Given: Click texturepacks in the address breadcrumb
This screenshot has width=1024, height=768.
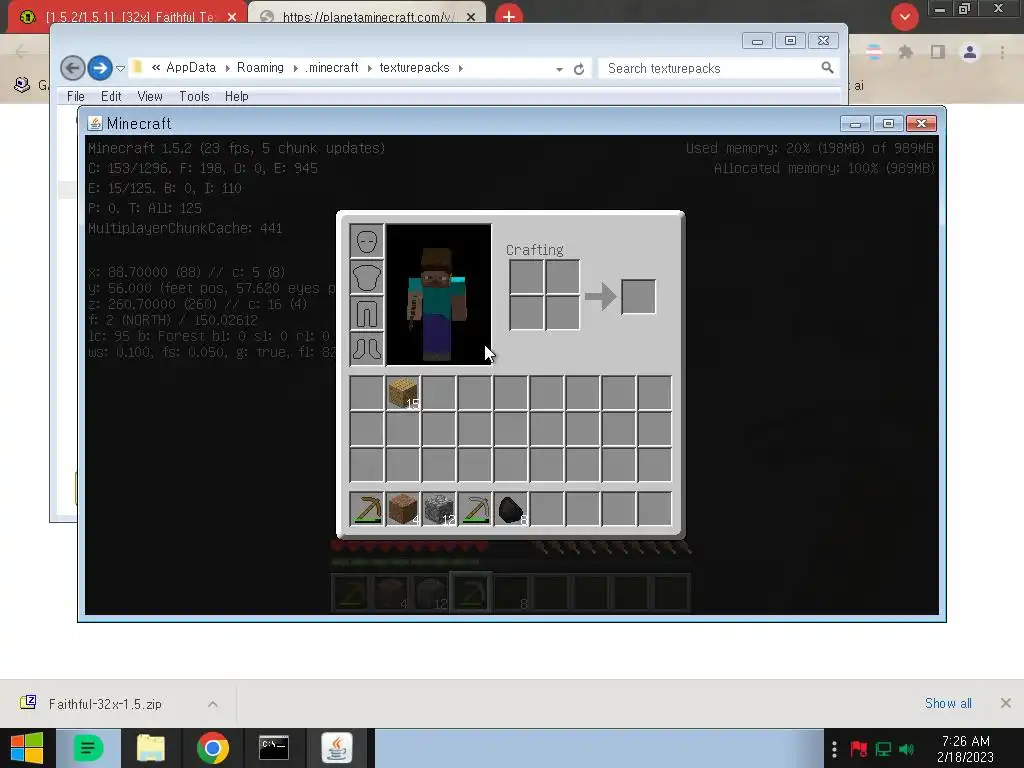Looking at the screenshot, I should [x=415, y=68].
